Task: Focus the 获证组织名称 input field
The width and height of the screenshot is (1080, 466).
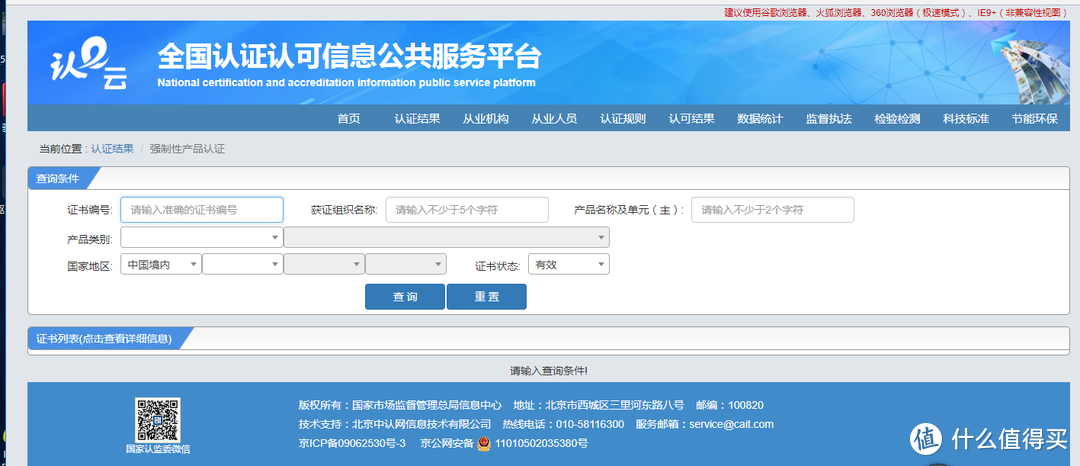Action: click(467, 210)
